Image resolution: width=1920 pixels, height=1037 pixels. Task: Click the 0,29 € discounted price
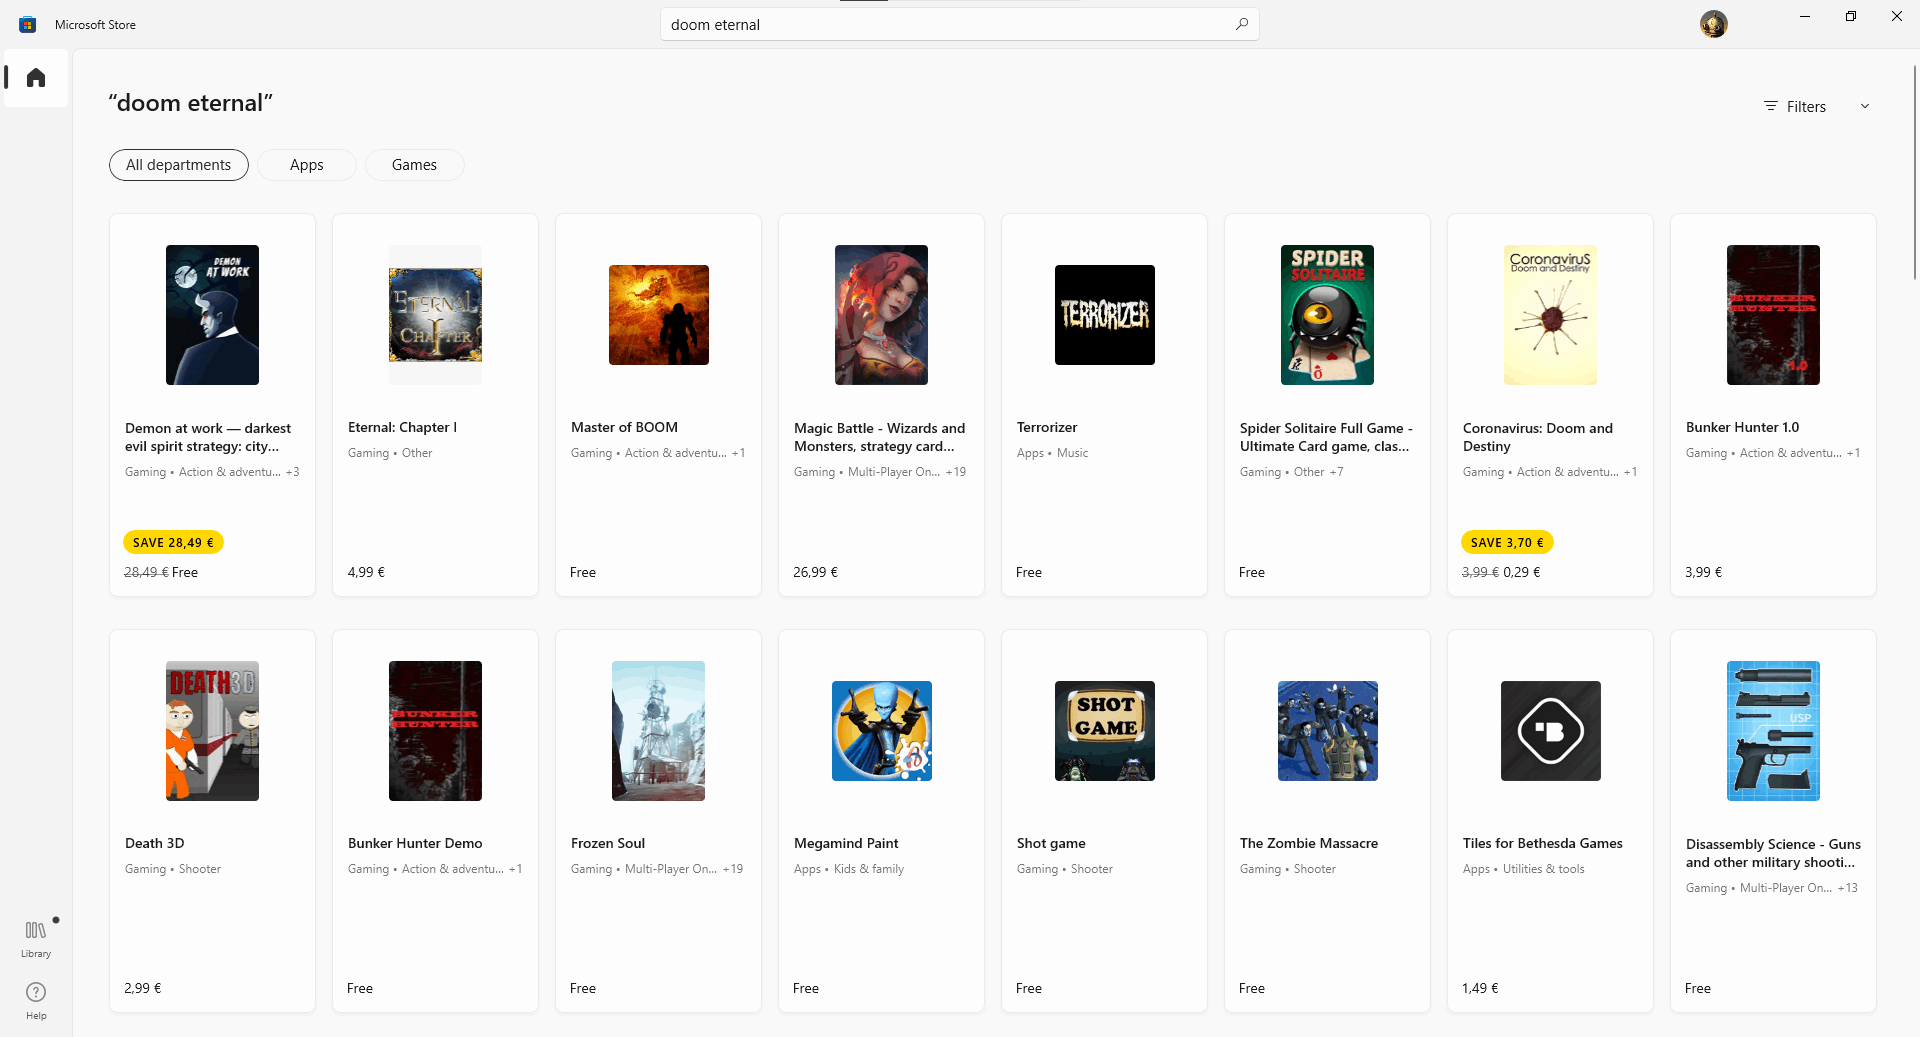[1522, 572]
